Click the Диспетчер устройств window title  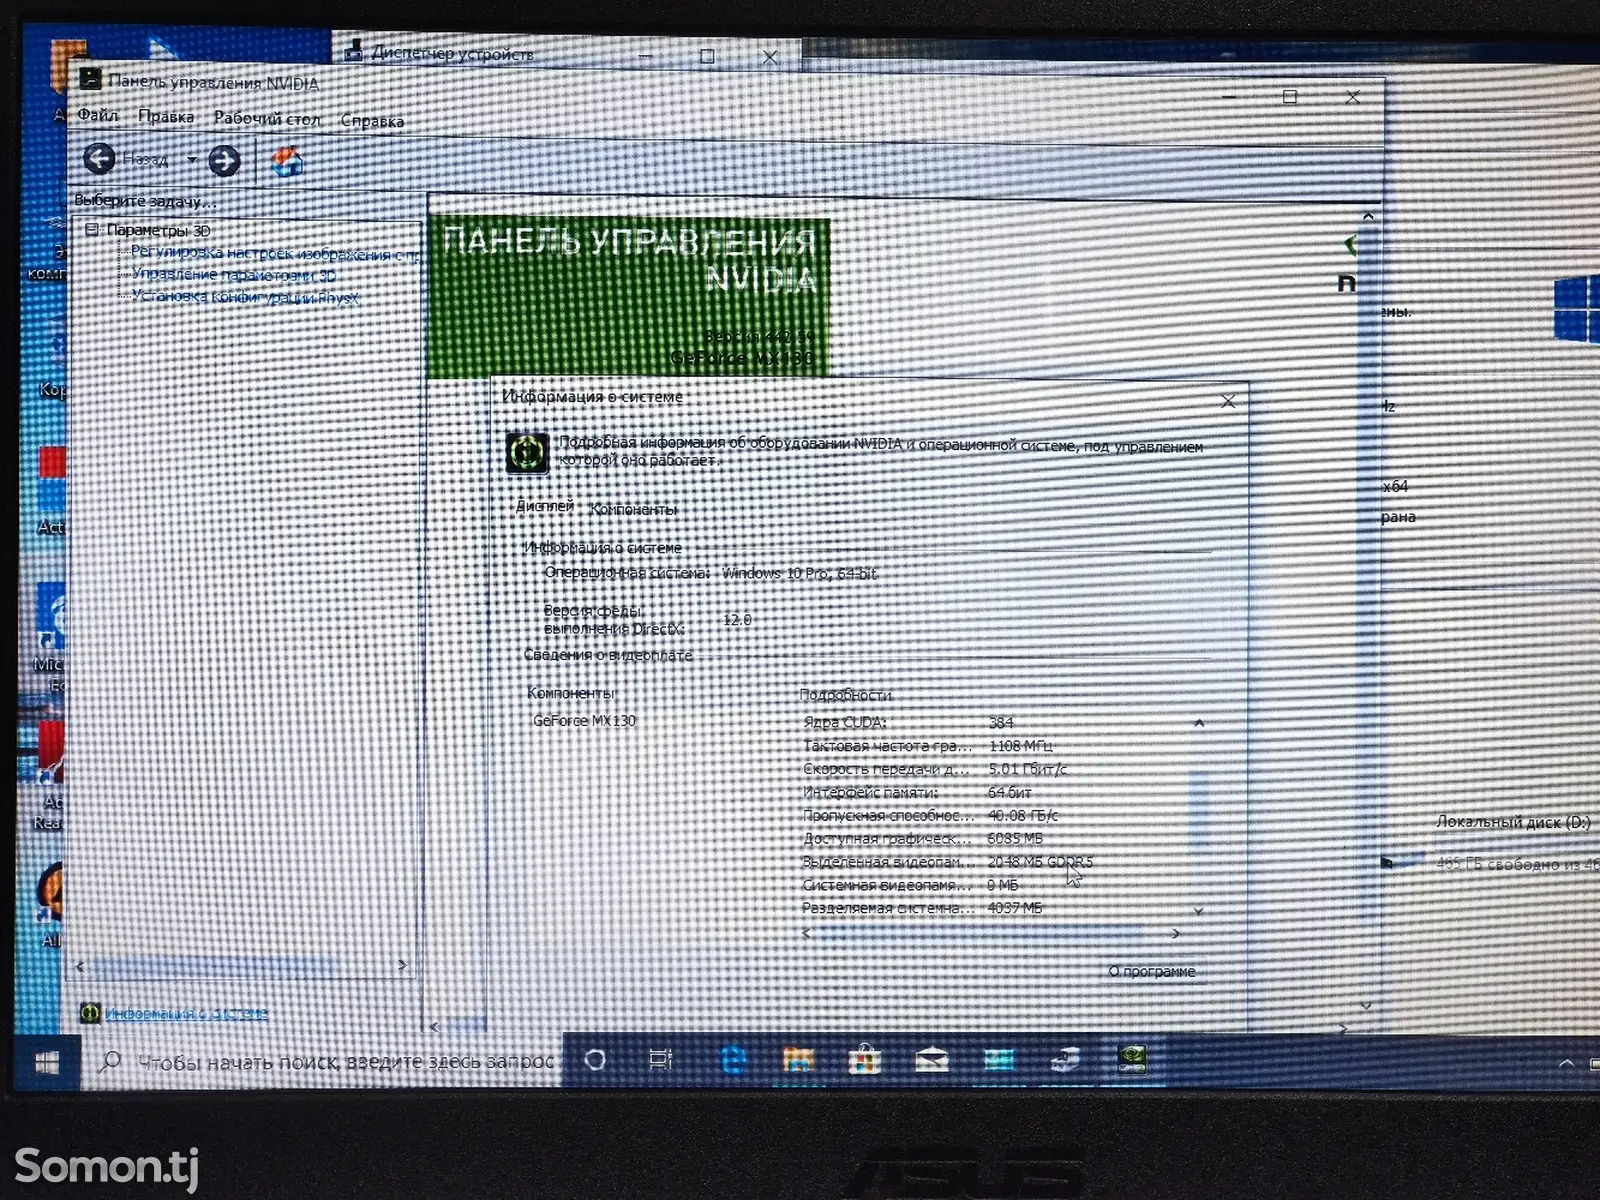tap(452, 53)
